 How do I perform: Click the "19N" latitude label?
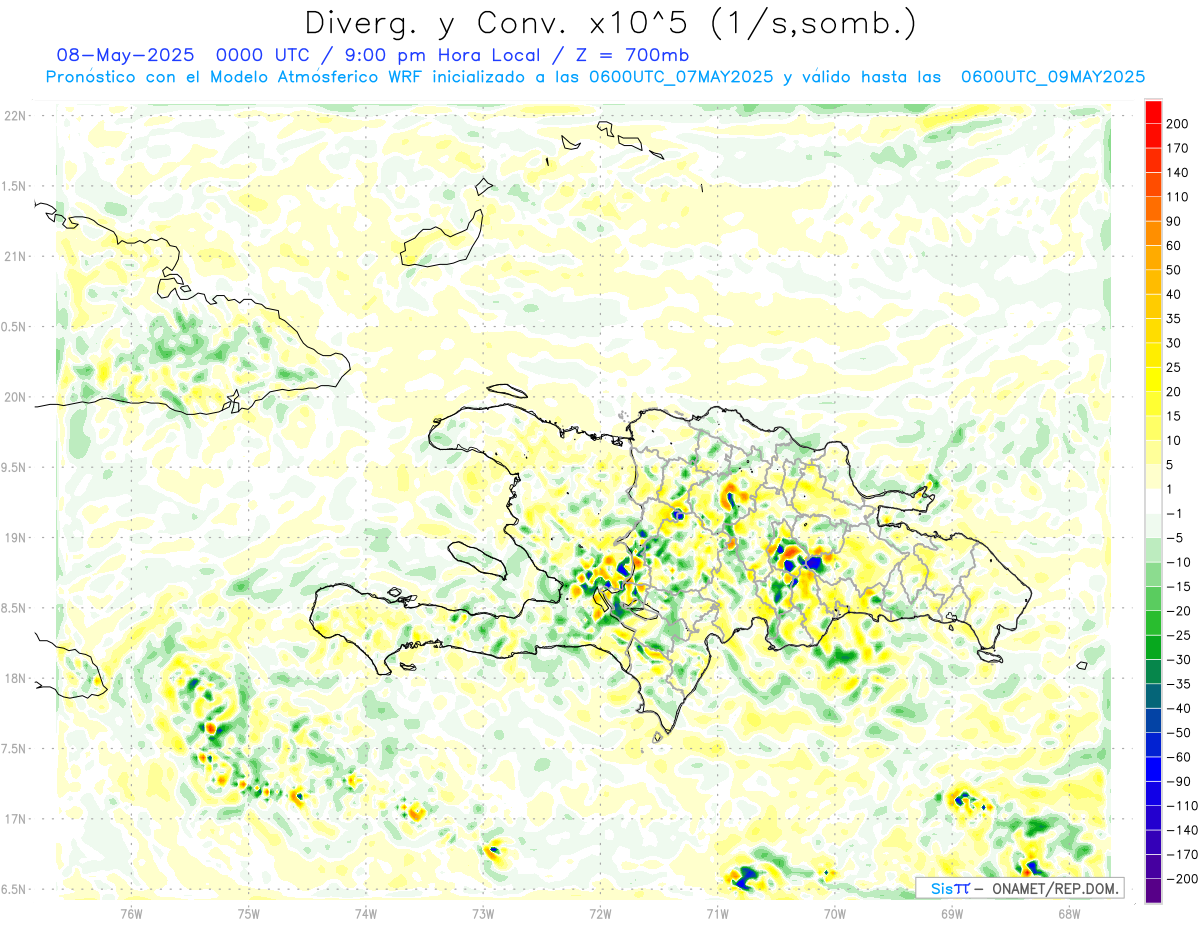tap(14, 538)
